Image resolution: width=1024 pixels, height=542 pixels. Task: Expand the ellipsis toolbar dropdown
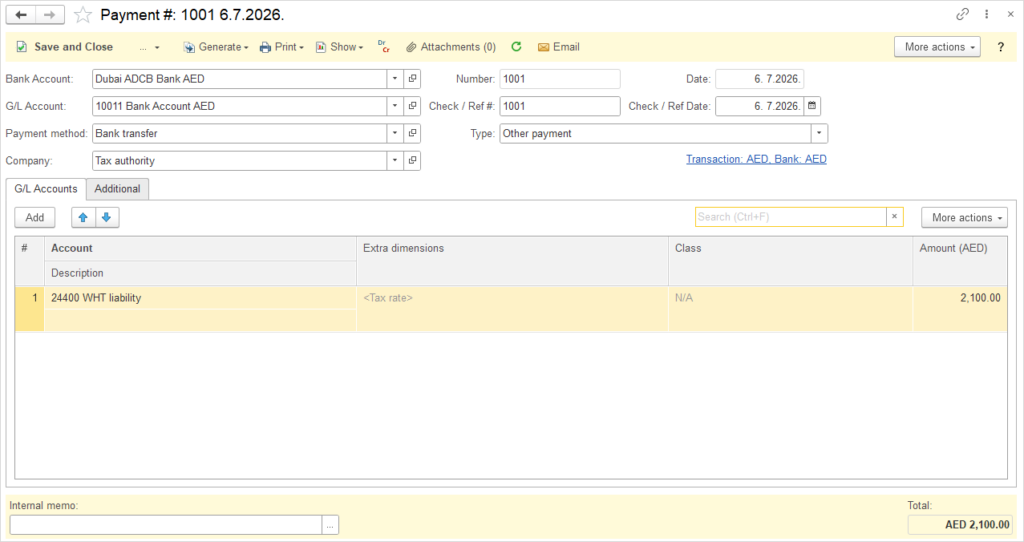(149, 47)
